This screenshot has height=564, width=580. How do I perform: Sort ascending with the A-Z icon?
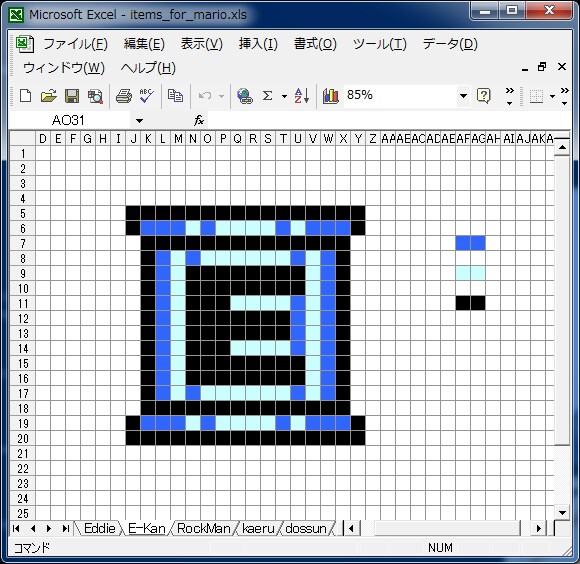(x=301, y=96)
